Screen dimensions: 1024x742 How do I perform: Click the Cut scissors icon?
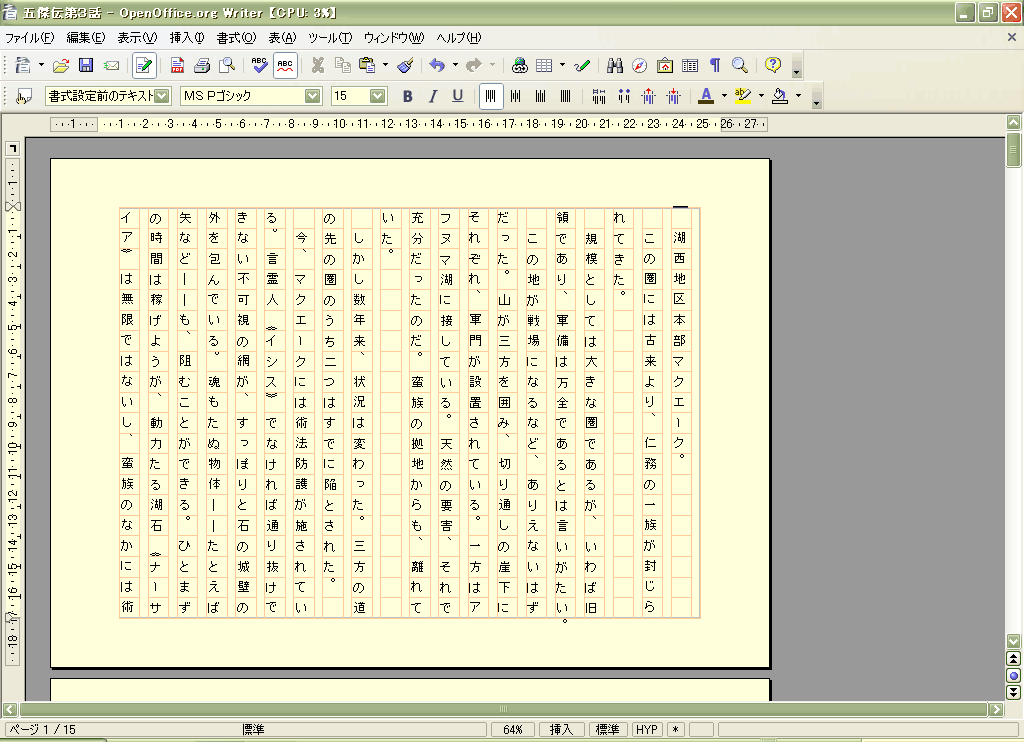pos(318,65)
